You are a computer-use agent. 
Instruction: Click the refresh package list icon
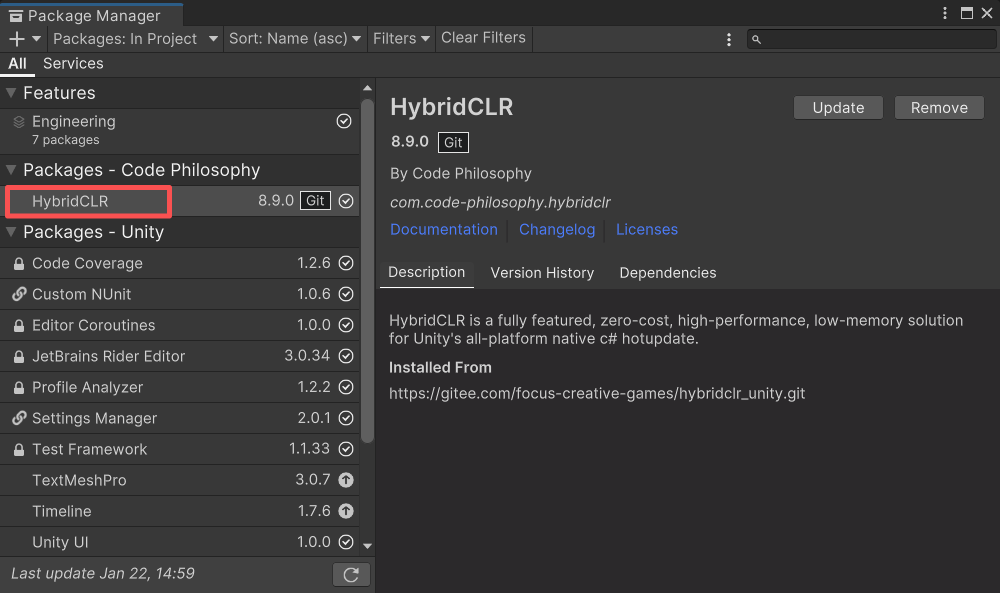[351, 575]
